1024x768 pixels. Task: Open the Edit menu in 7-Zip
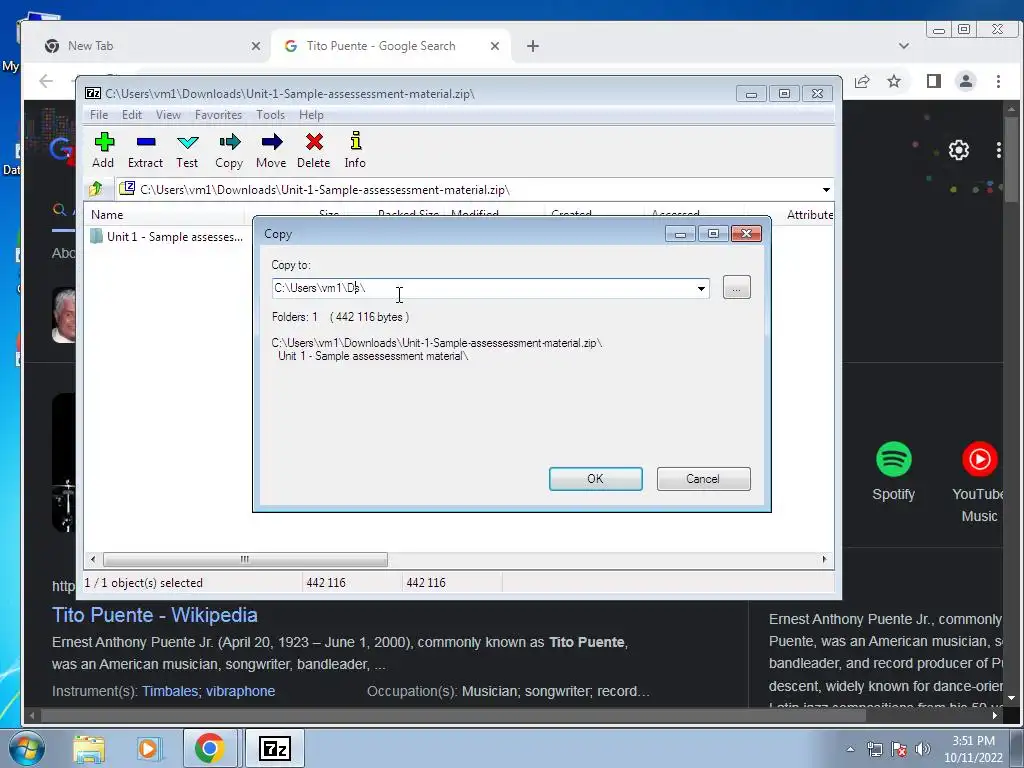[x=131, y=115]
